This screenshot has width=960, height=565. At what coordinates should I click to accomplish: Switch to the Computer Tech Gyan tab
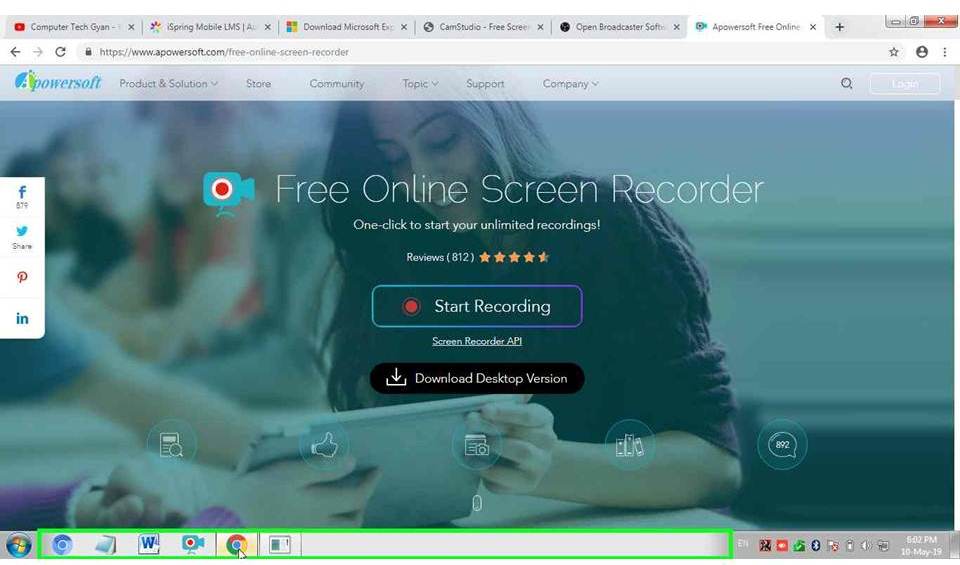tap(73, 27)
